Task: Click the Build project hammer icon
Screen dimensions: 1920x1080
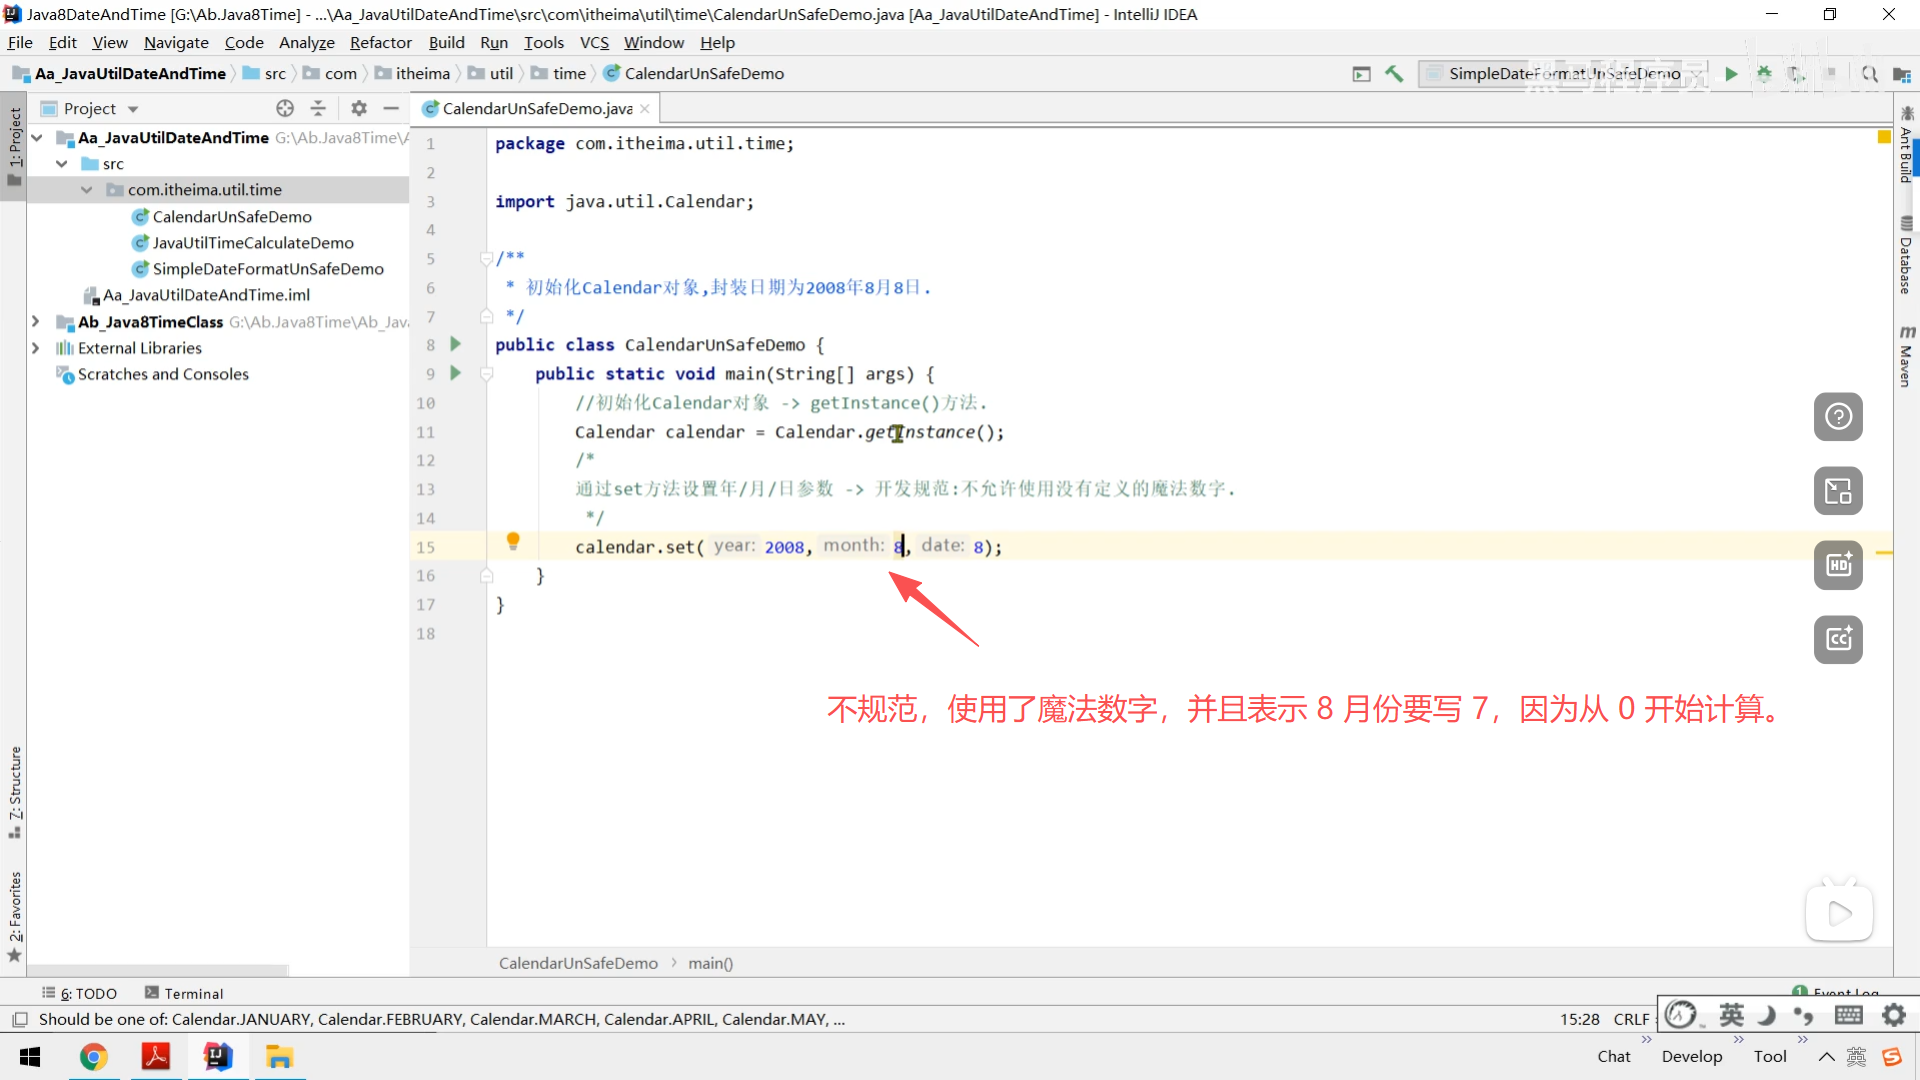Action: coord(1394,74)
